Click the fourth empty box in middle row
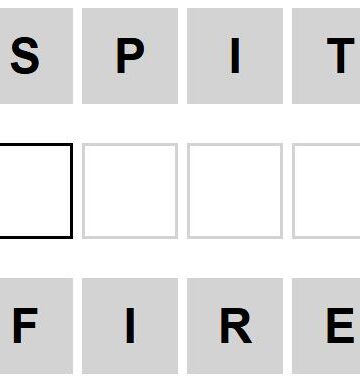Image resolution: width=360 pixels, height=385 pixels. point(326,191)
